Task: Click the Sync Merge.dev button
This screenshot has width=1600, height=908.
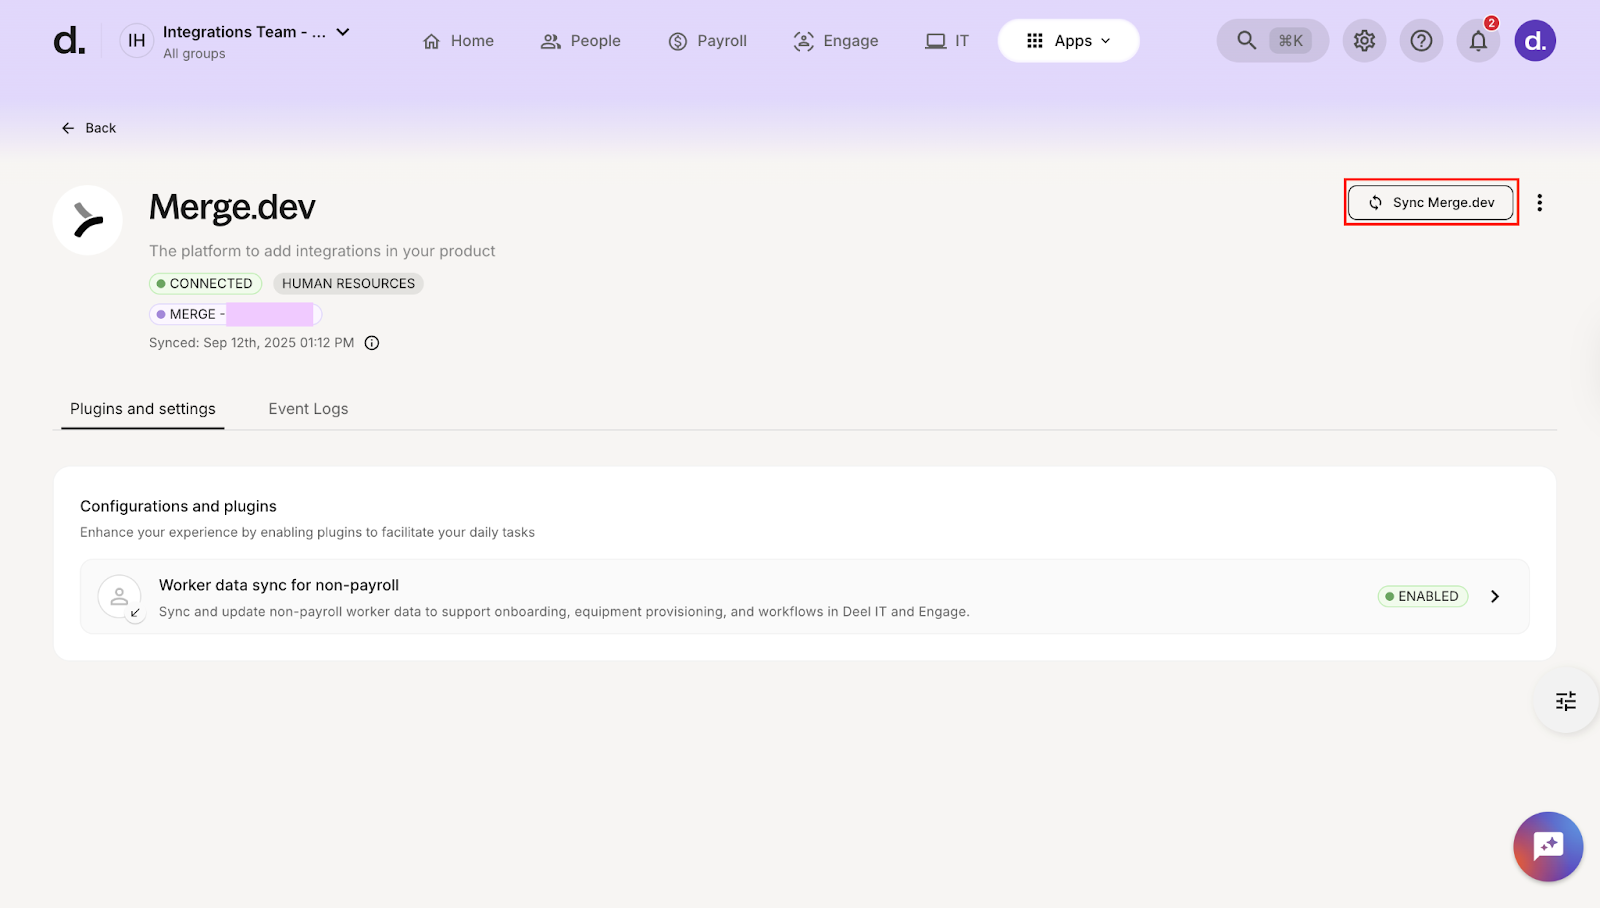Action: click(1431, 203)
